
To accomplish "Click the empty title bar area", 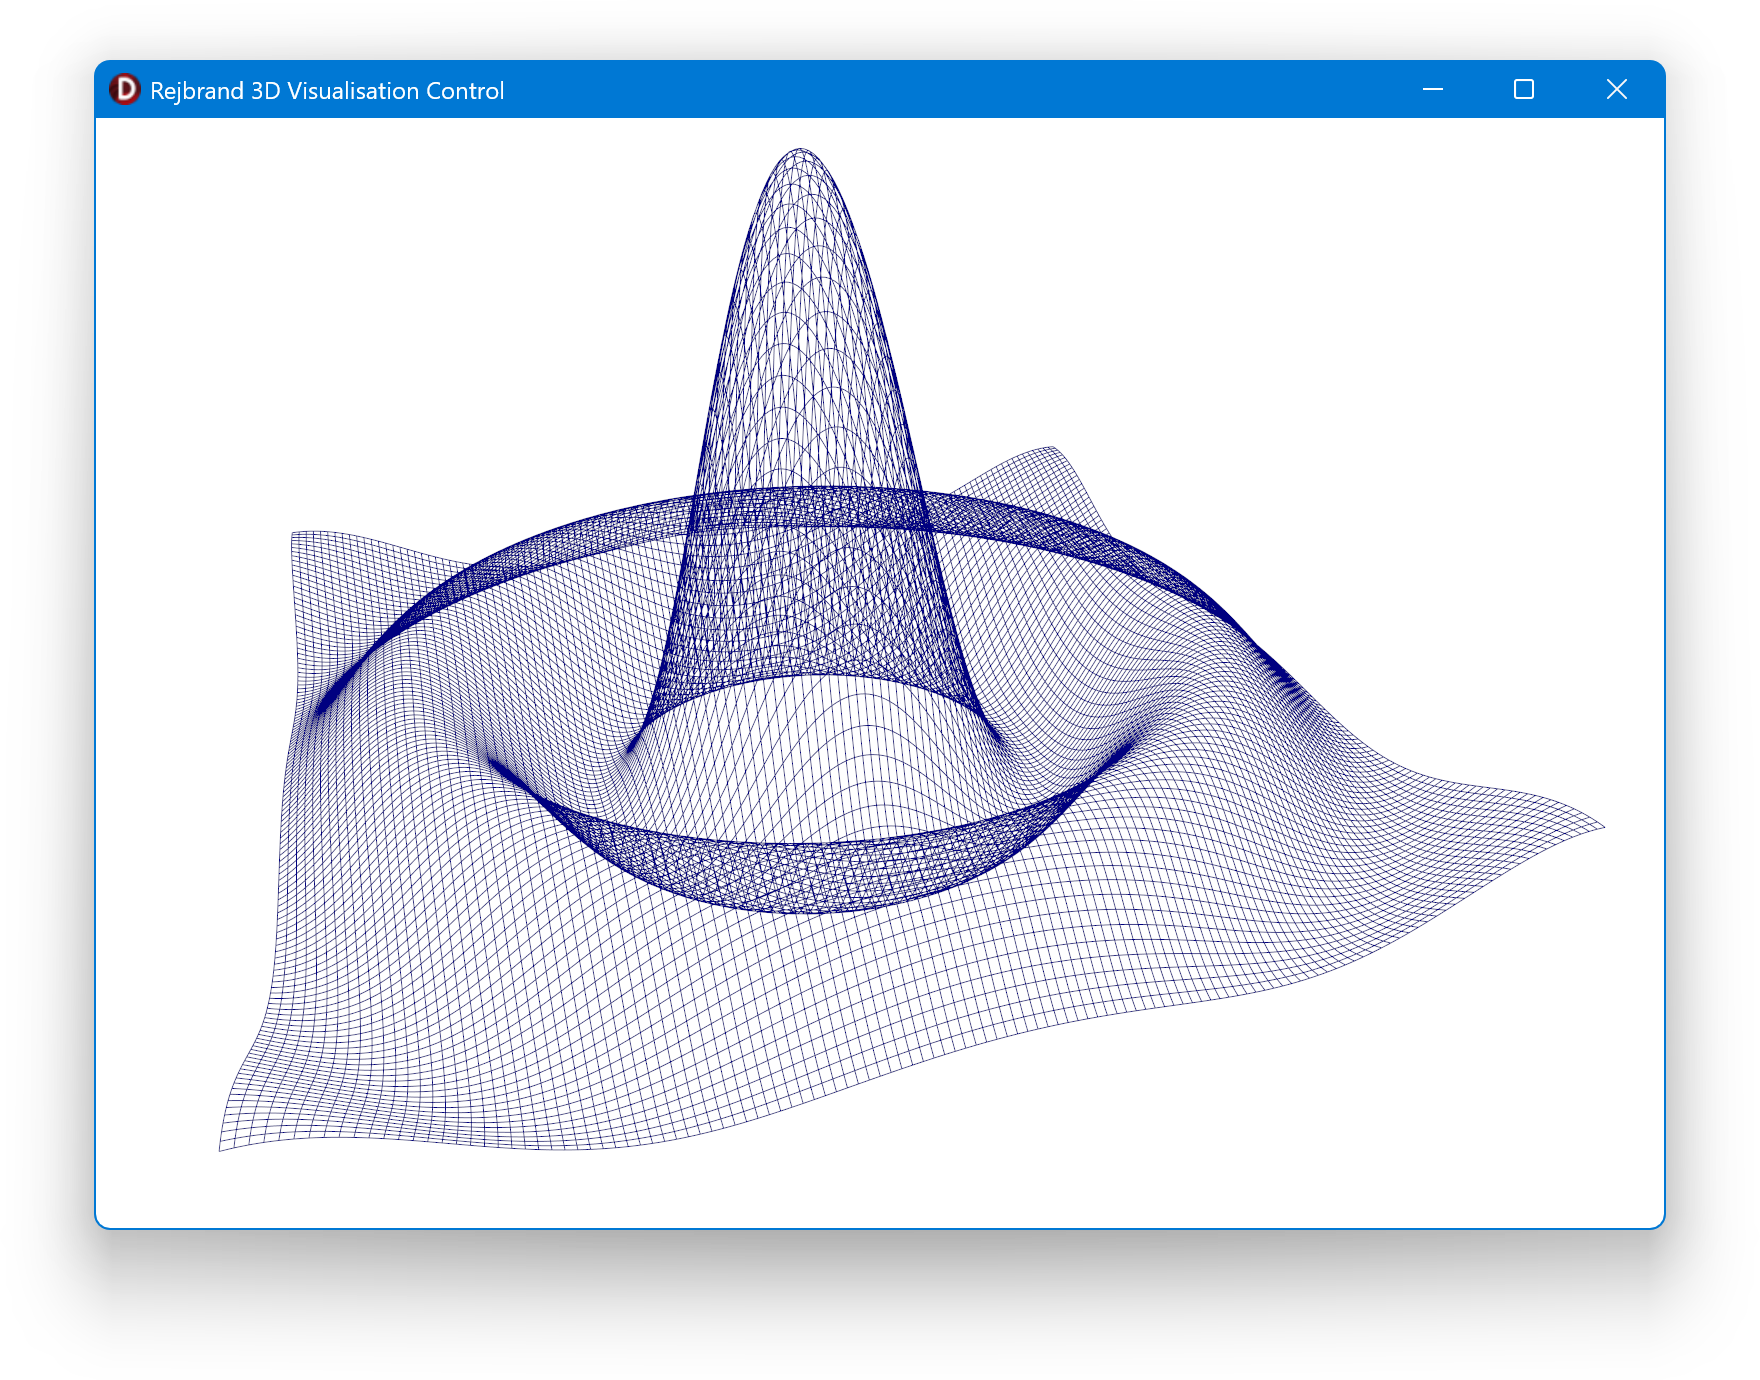I will 950,90.
